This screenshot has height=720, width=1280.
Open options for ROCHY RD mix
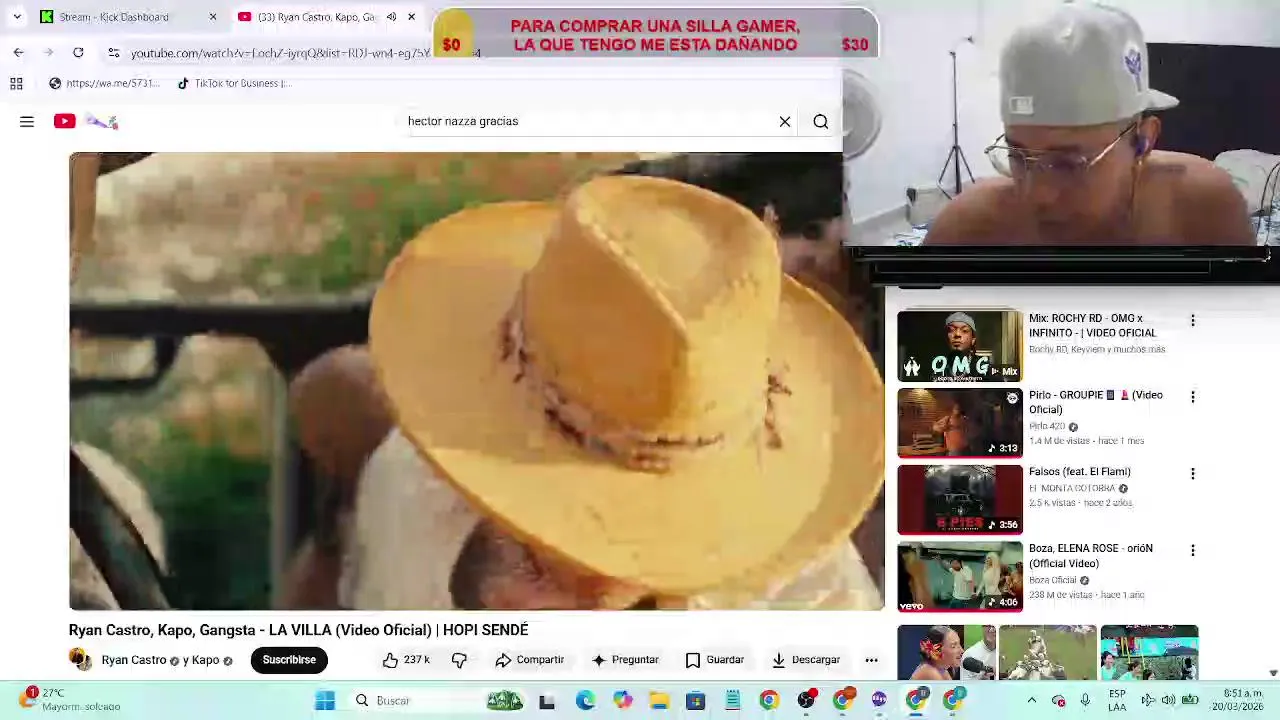[x=1192, y=320]
